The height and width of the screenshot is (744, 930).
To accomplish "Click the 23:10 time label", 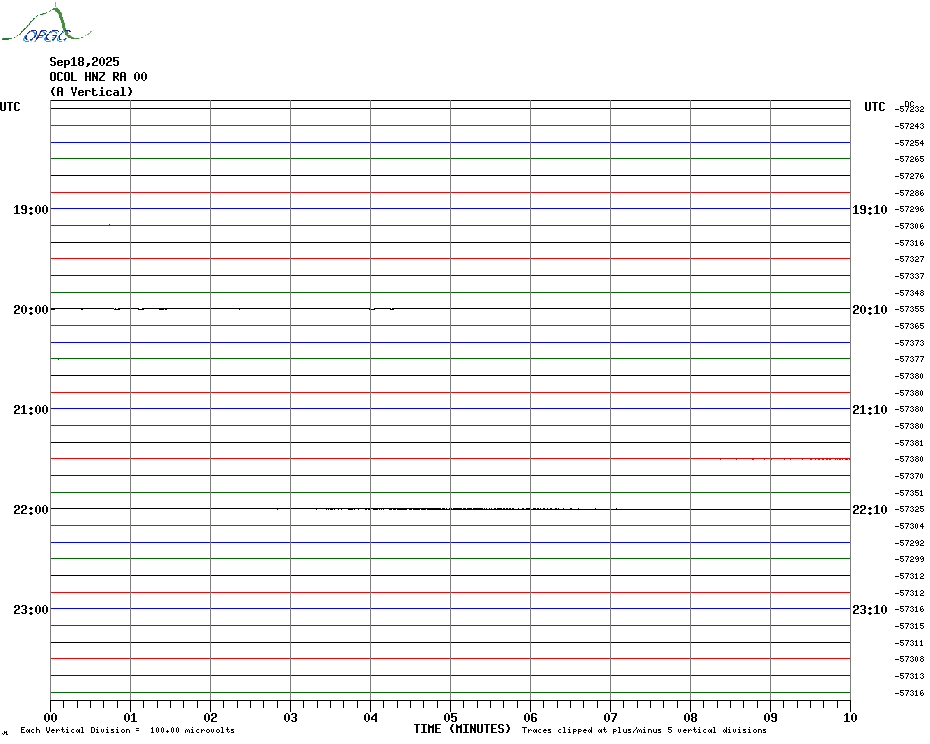I will pyautogui.click(x=870, y=609).
